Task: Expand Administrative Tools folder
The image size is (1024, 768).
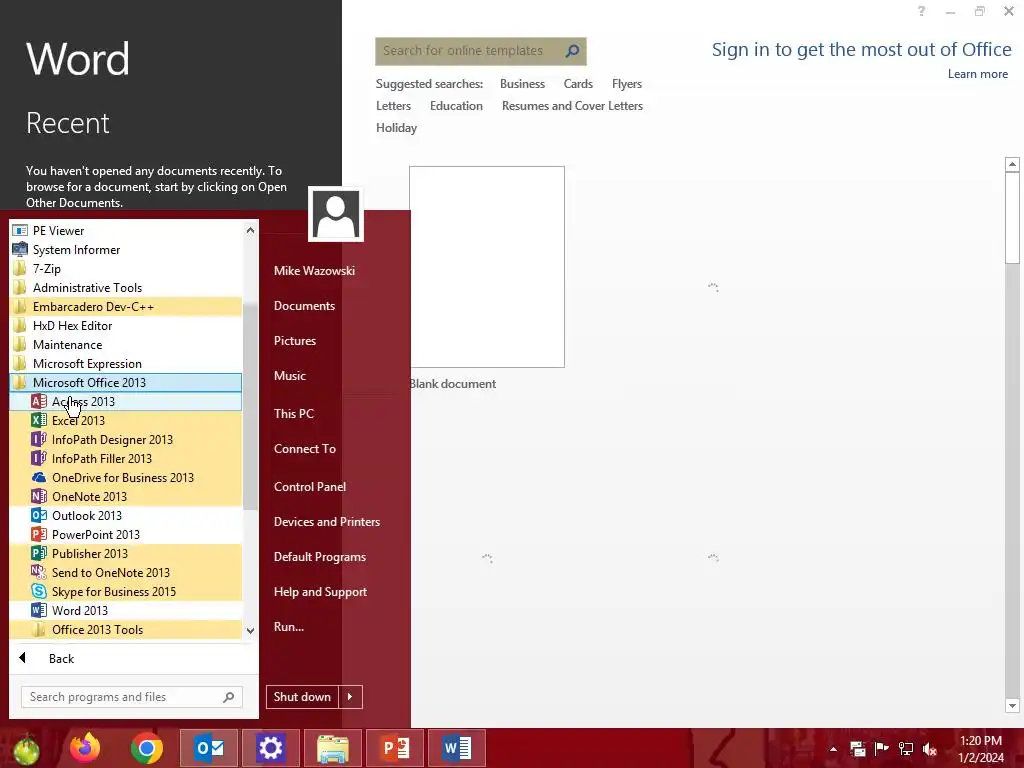Action: point(125,287)
